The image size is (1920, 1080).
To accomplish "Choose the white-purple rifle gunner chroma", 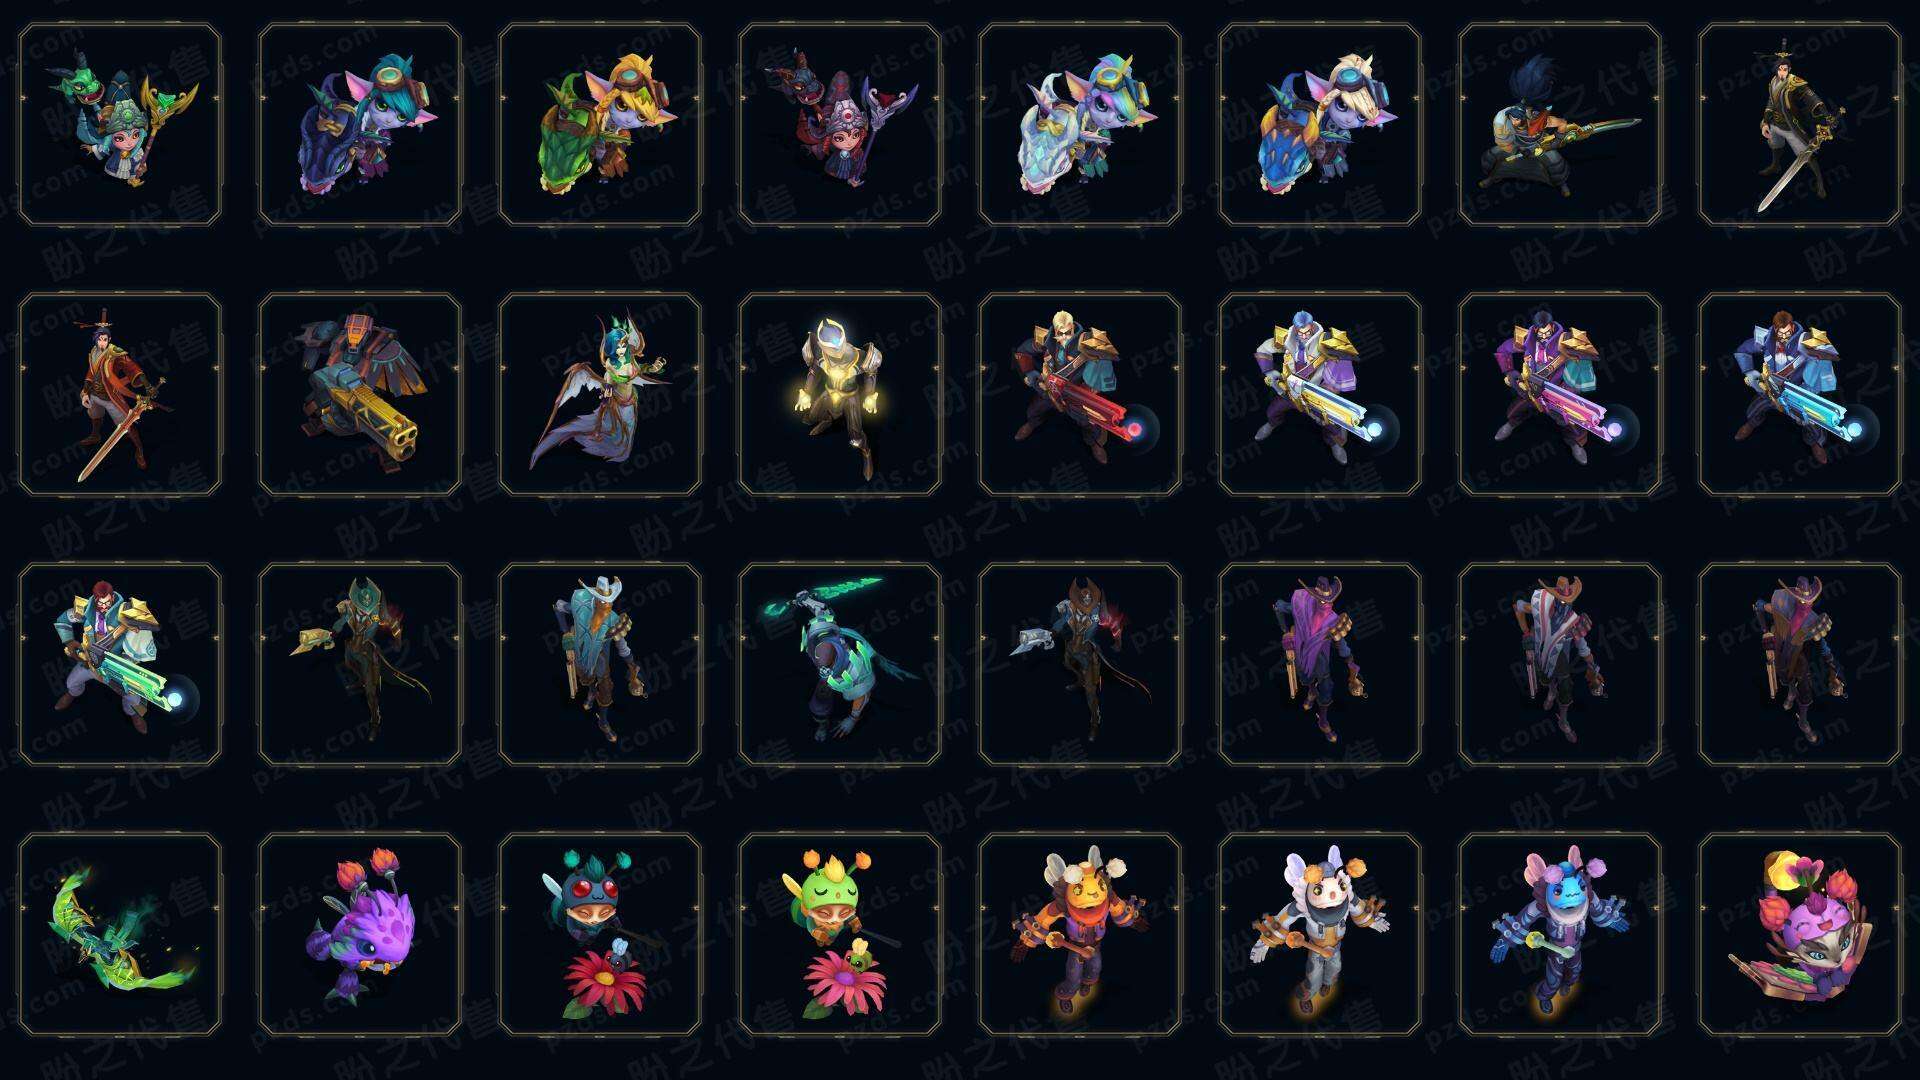I will click(x=1320, y=395).
